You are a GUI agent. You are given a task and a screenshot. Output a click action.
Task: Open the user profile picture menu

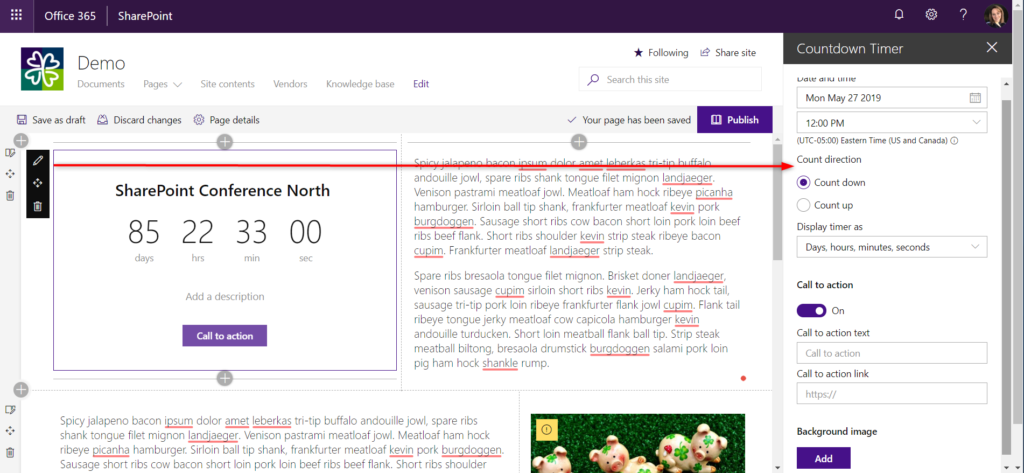point(997,16)
